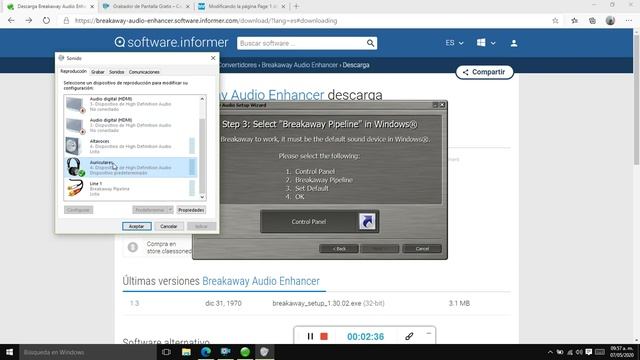Viewport: 640px width, 360px height.
Task: Click the browser address bar URL
Action: pyautogui.click(x=206, y=20)
